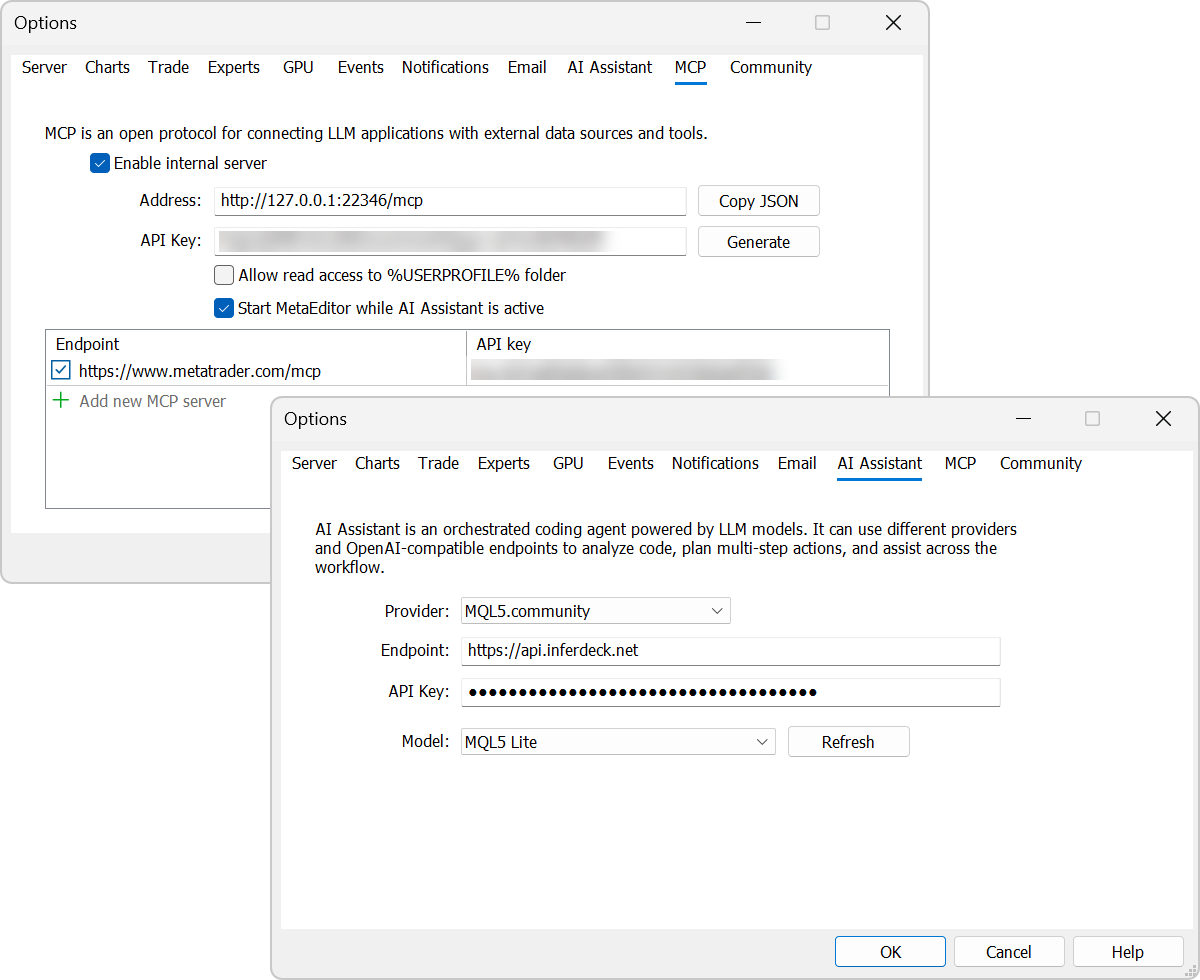Check Allow read access to %USERPROFILE% folder
The height and width of the screenshot is (980, 1200).
(224, 275)
